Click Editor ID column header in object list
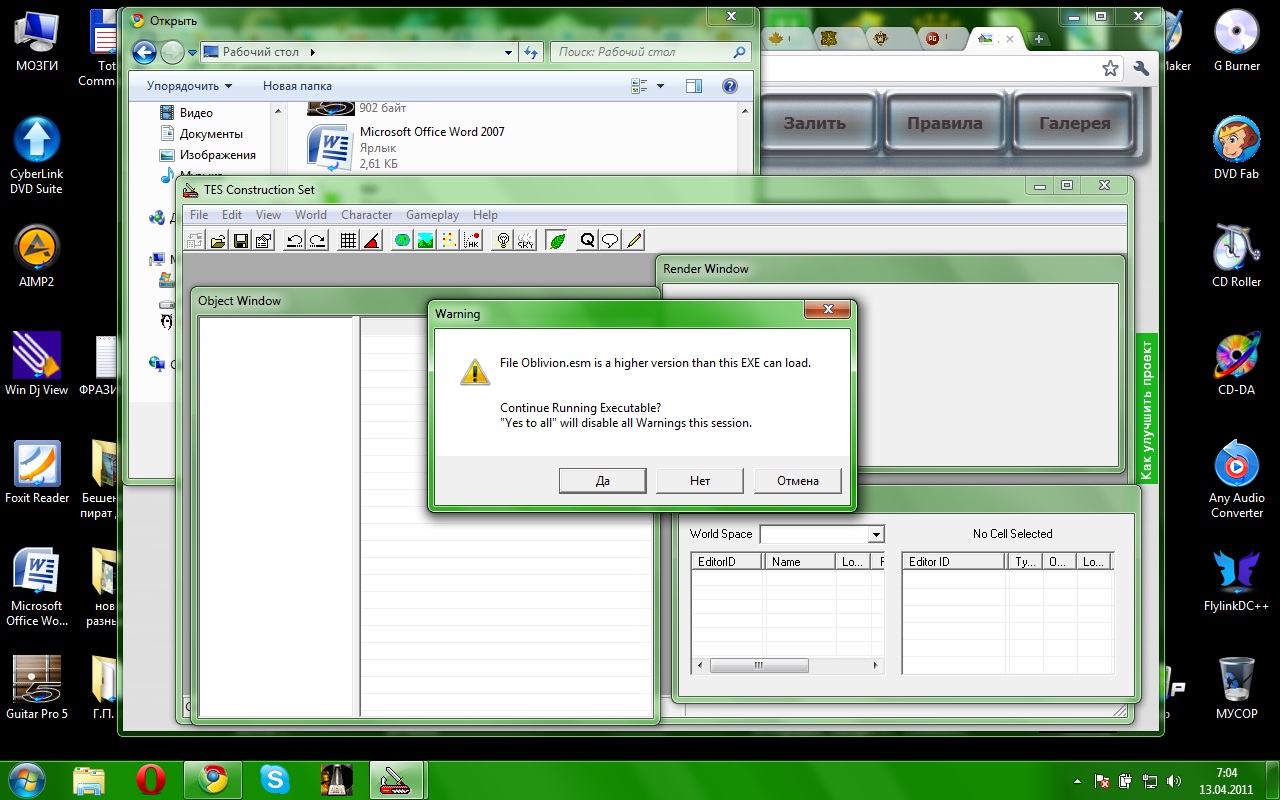Viewport: 1280px width, 800px height. (955, 562)
